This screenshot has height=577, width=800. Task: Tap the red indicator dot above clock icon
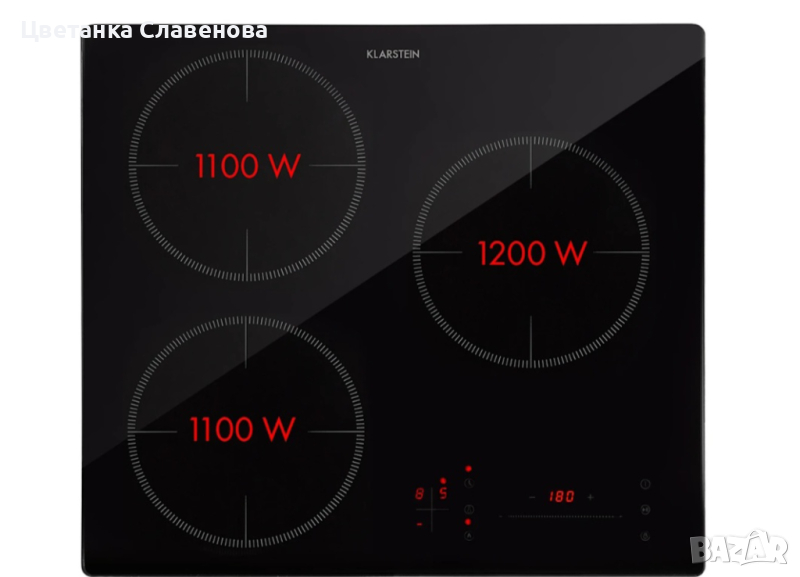468,468
